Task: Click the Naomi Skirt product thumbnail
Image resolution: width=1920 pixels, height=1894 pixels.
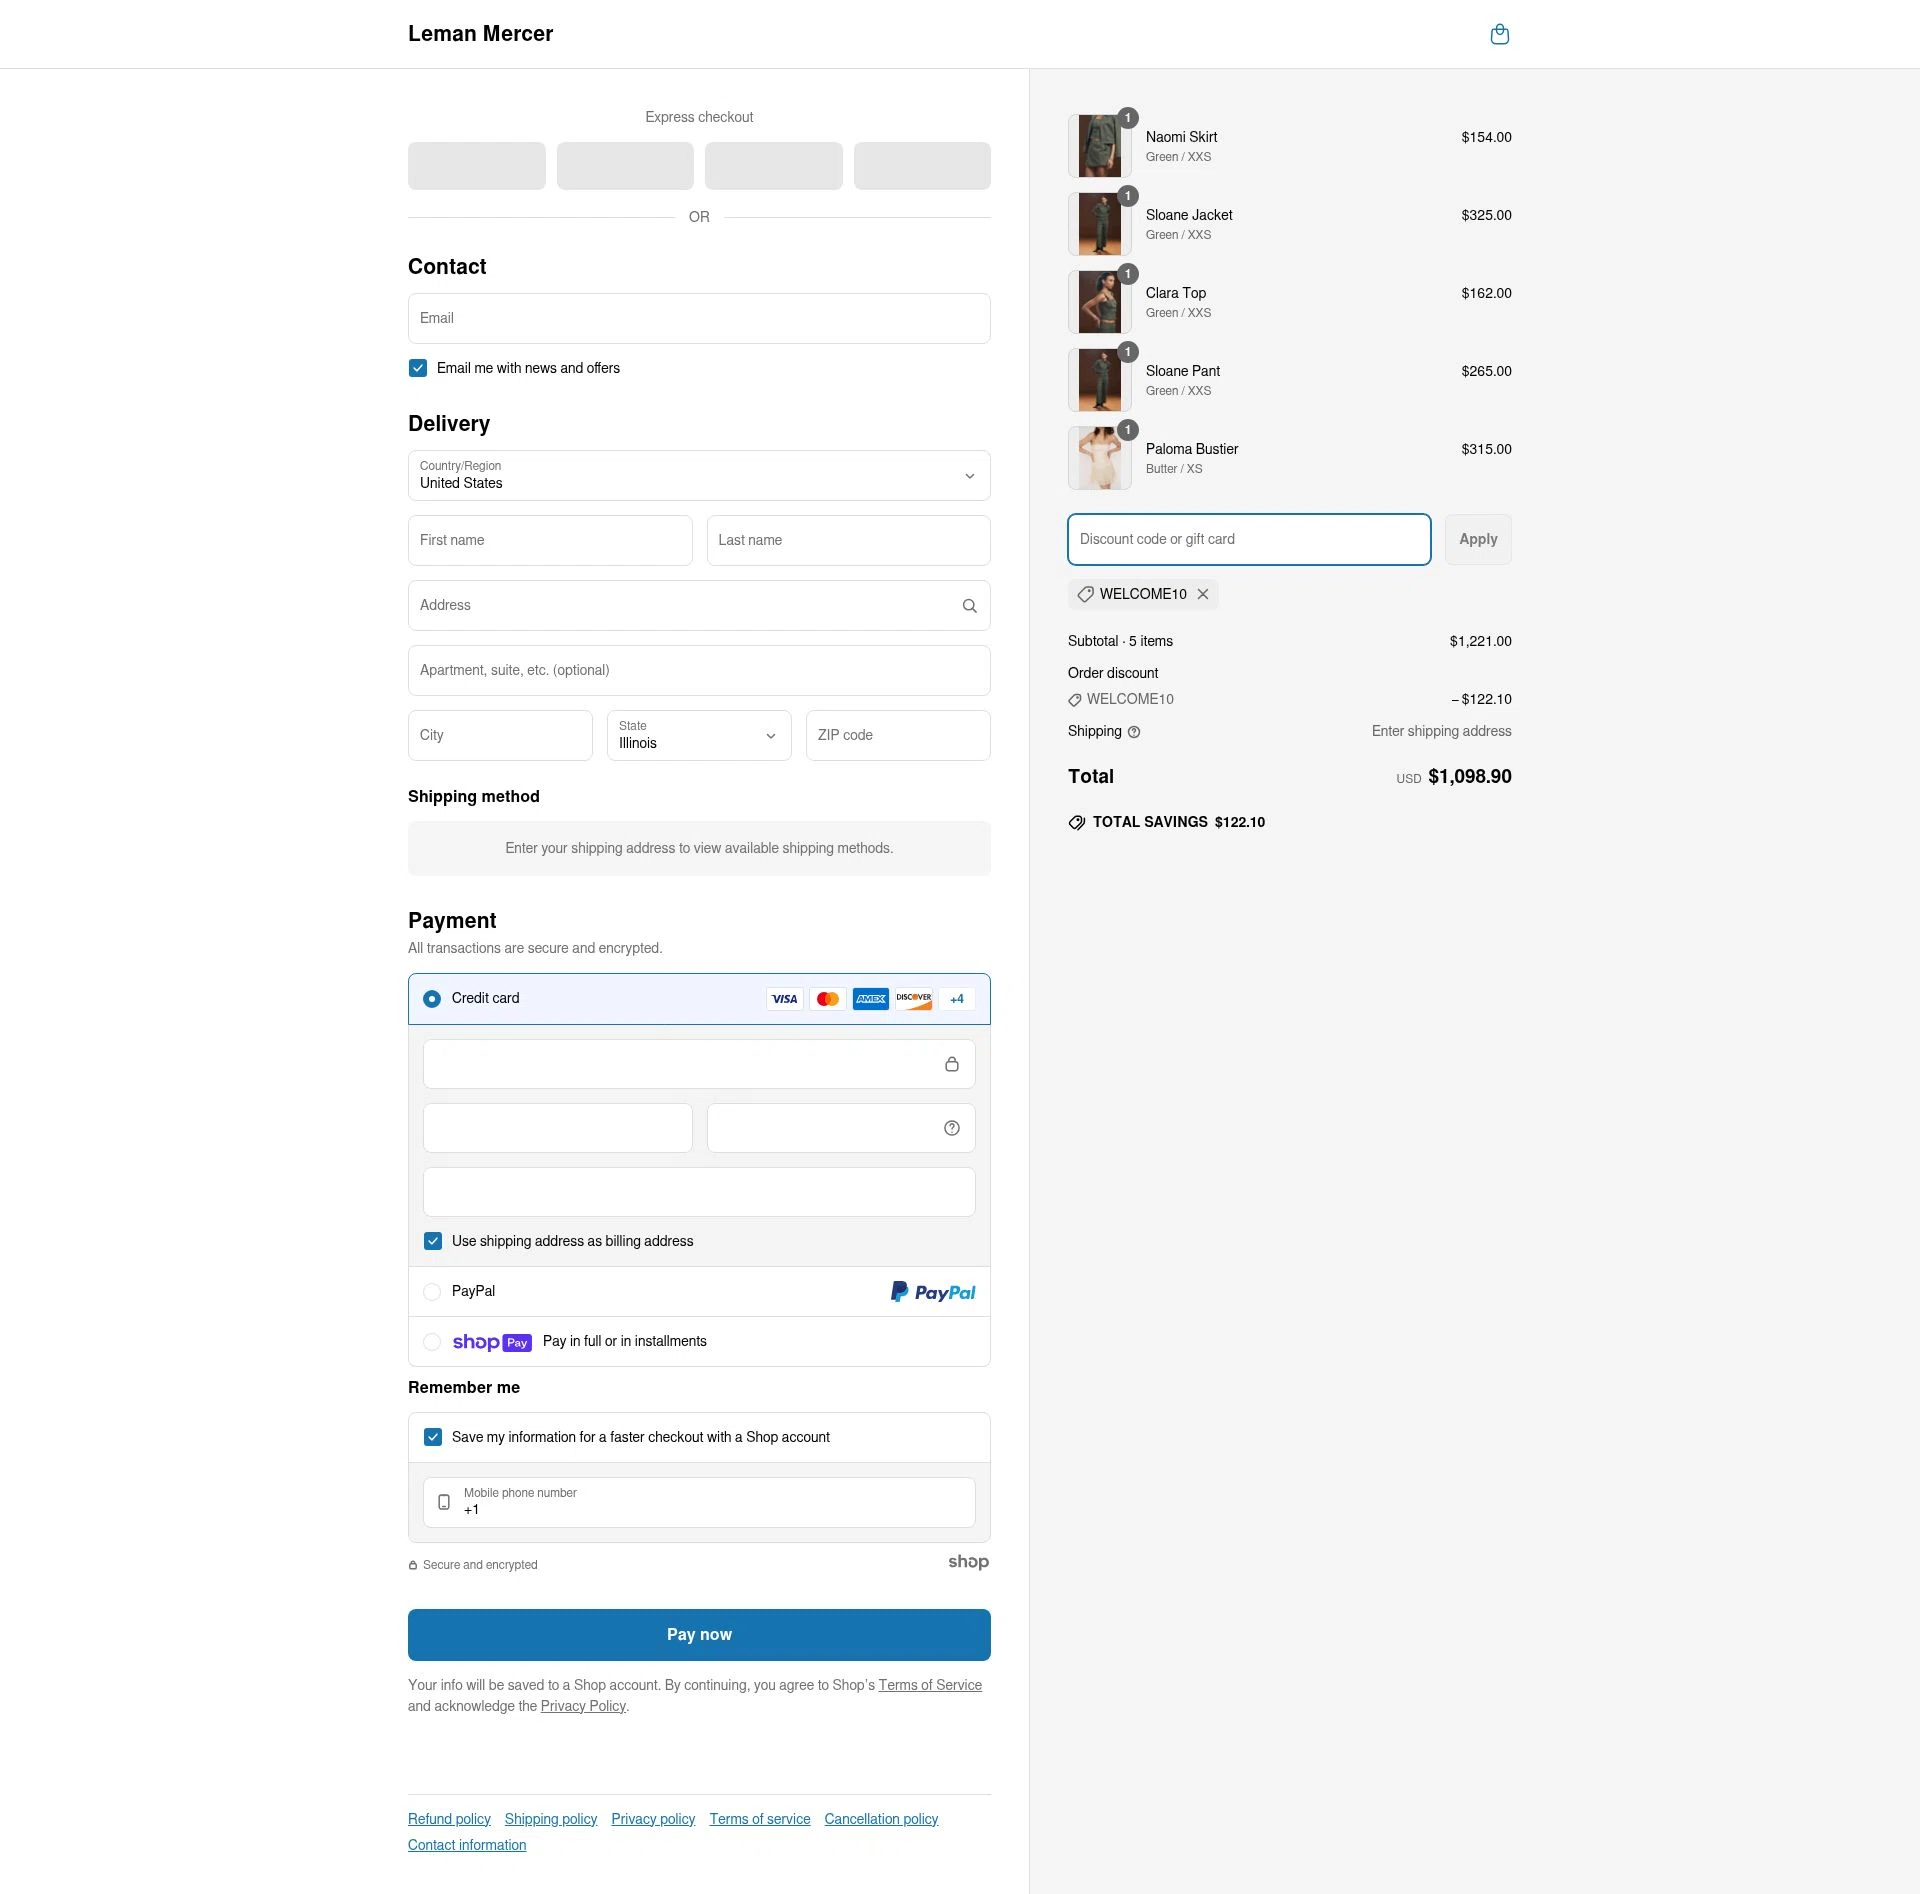Action: coord(1099,146)
